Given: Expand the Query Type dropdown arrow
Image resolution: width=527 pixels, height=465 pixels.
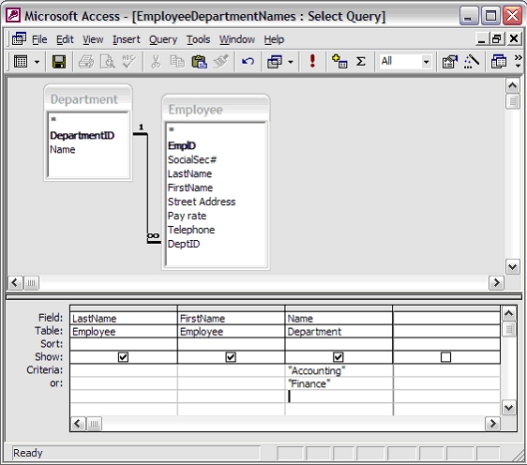Looking at the screenshot, I should coord(290,62).
